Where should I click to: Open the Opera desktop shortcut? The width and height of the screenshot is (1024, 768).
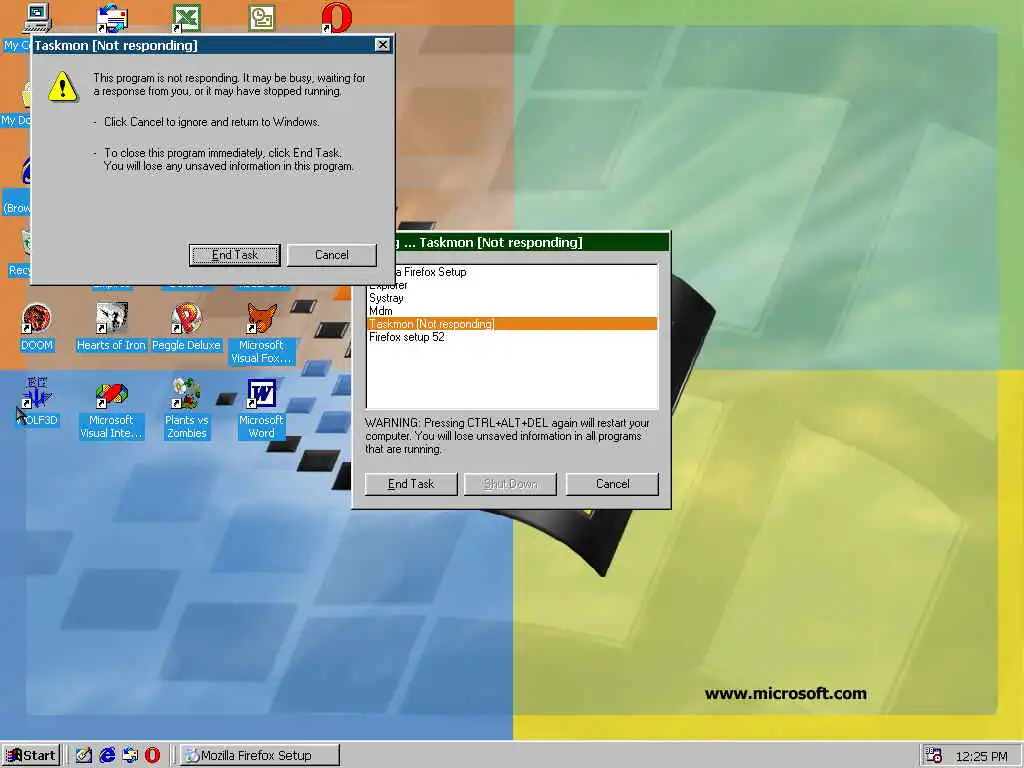(x=336, y=18)
